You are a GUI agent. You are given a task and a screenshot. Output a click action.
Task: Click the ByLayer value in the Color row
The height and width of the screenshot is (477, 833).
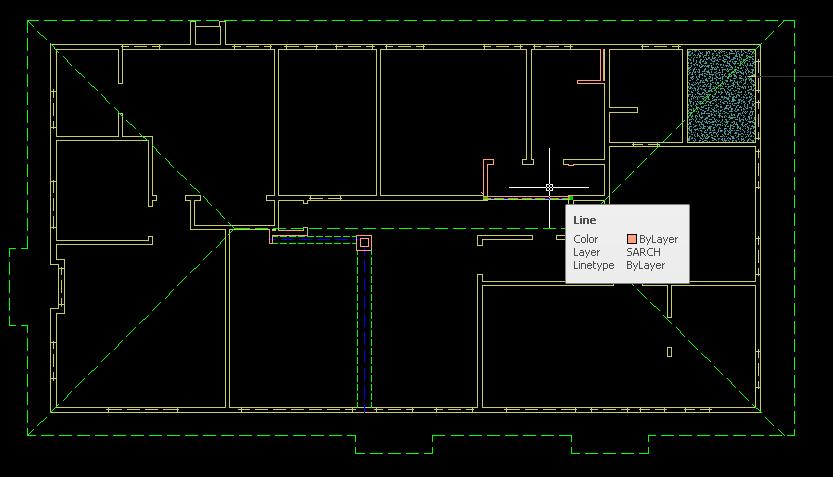coord(658,239)
